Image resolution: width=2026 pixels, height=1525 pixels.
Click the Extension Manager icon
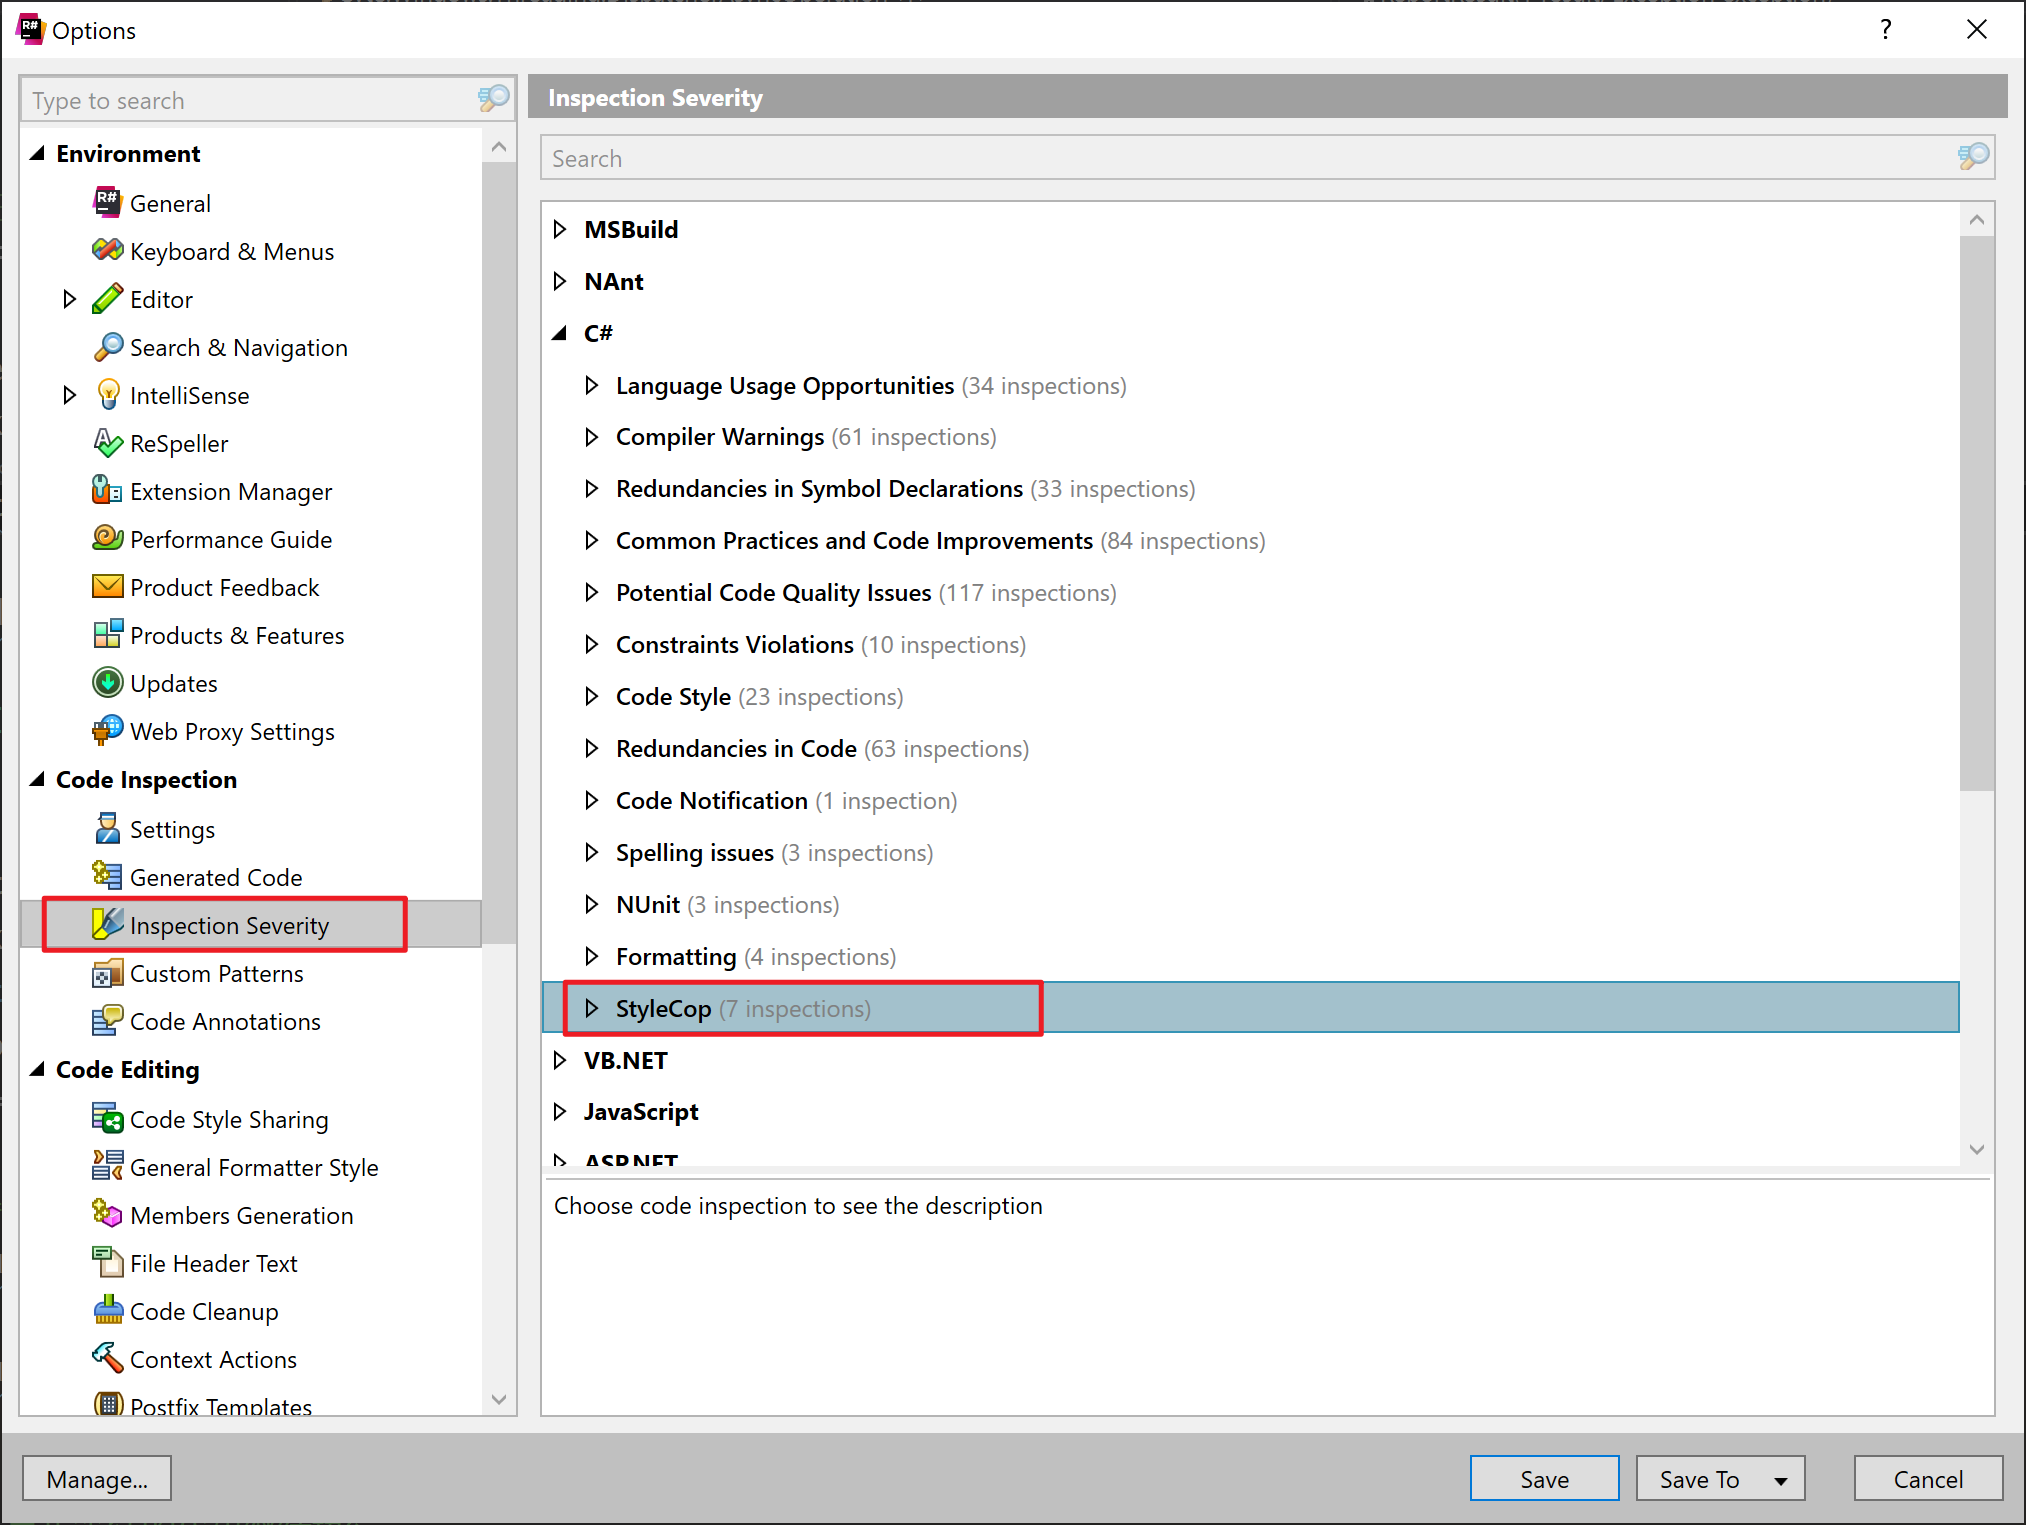107,490
